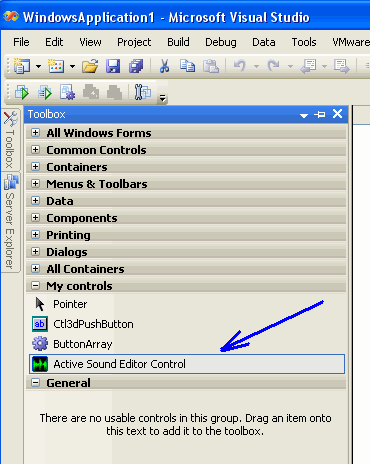370x464 pixels.
Task: Collapse the General toolbox group
Action: 35,383
